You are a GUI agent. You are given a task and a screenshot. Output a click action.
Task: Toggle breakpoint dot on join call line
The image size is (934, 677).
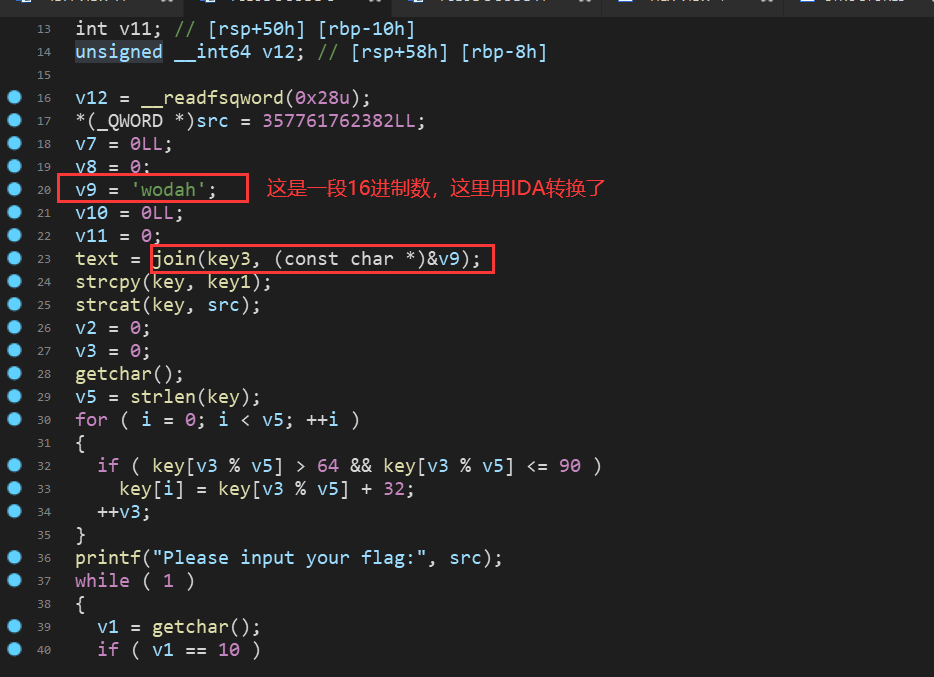[x=14, y=258]
